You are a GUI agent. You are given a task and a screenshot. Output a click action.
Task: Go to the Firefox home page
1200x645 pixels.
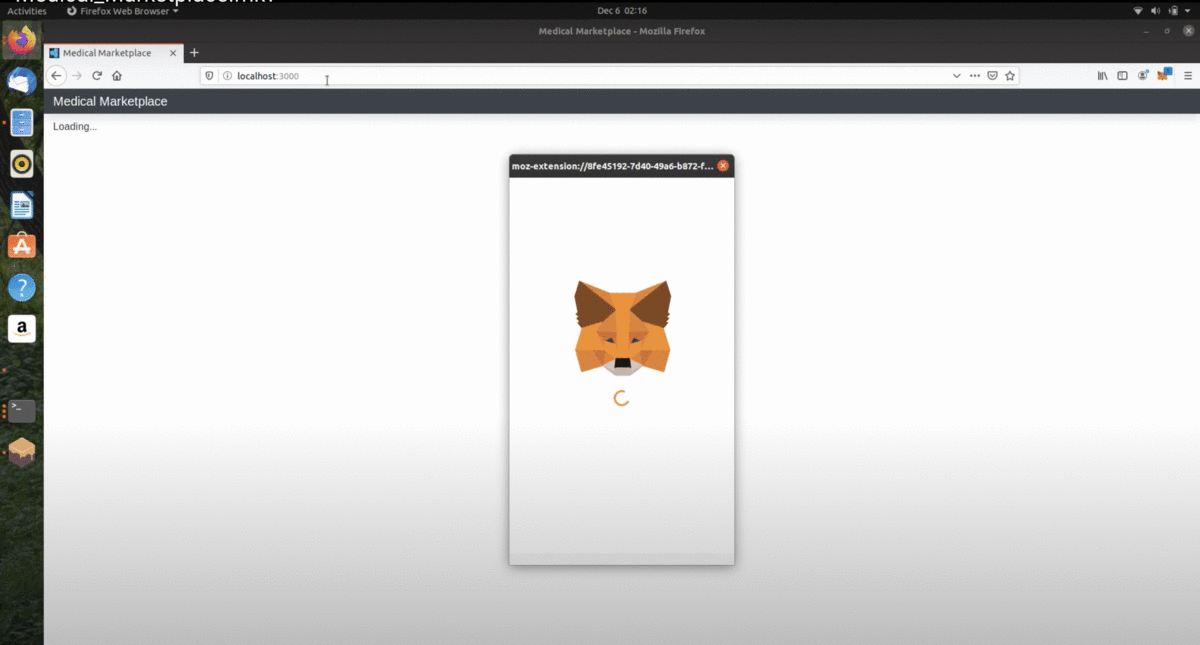tap(117, 76)
